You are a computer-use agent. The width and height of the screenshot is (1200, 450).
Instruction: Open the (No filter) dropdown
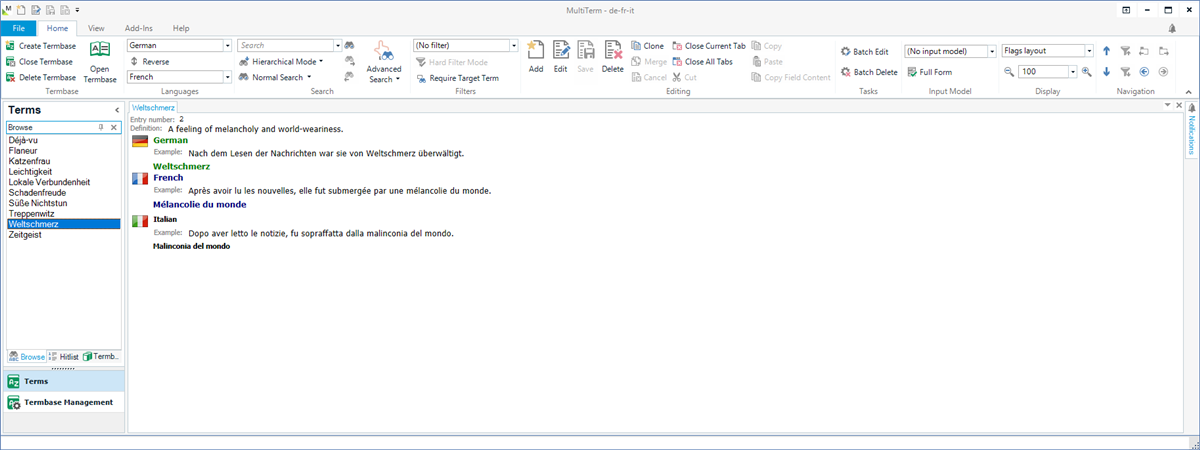(514, 46)
